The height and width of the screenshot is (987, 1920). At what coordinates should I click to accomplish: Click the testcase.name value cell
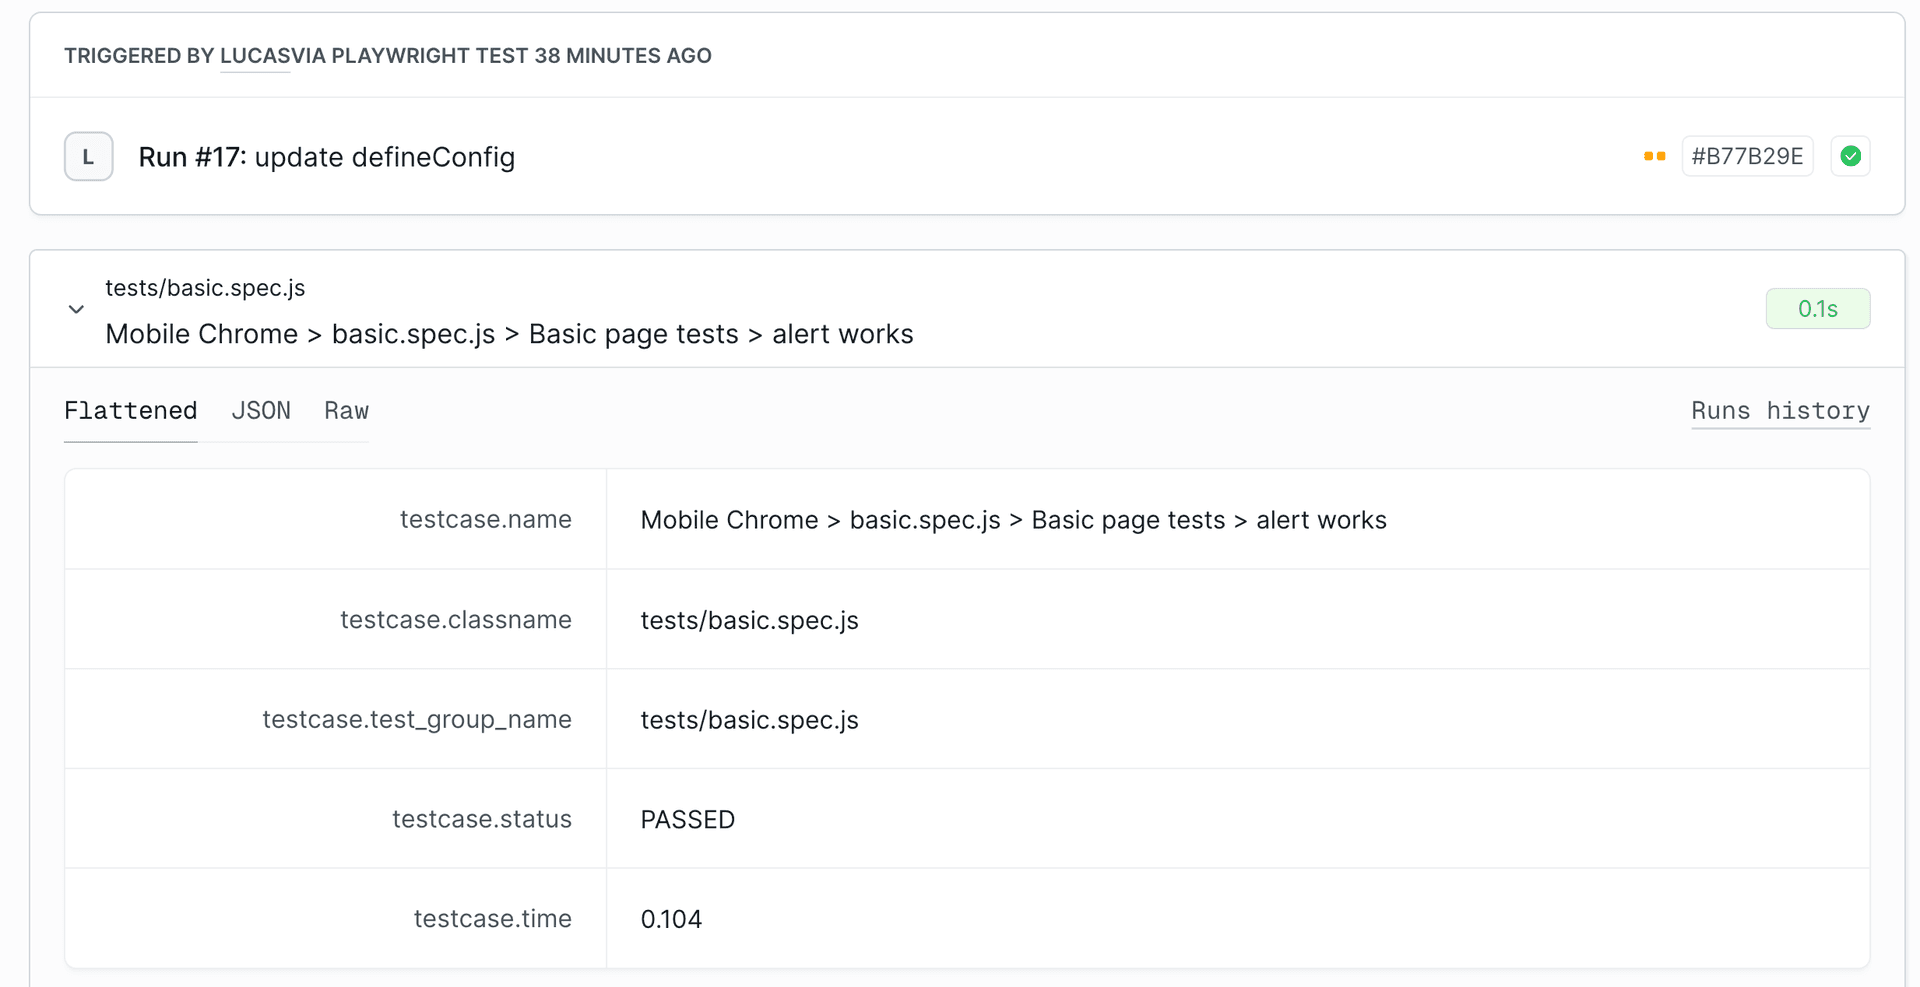click(x=1013, y=520)
